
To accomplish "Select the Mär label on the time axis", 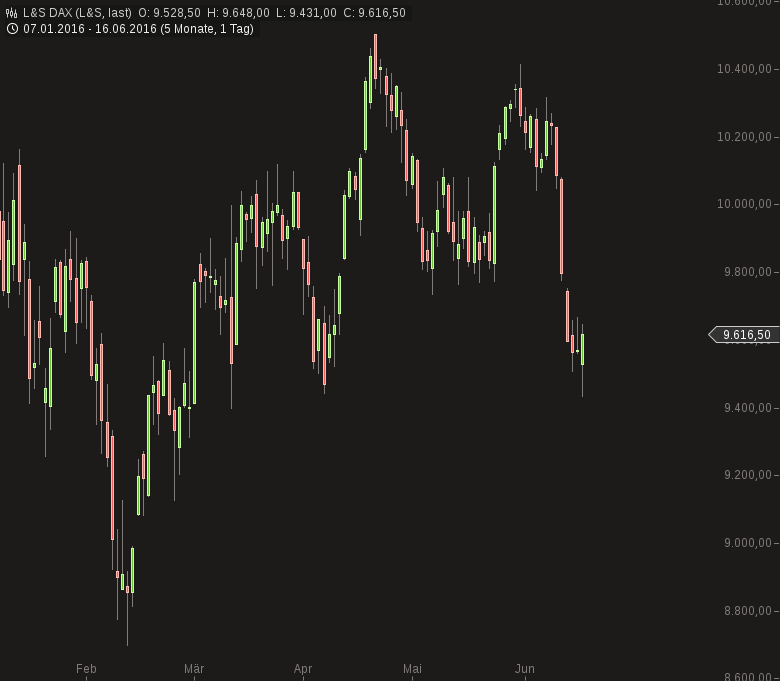I will pyautogui.click(x=194, y=669).
